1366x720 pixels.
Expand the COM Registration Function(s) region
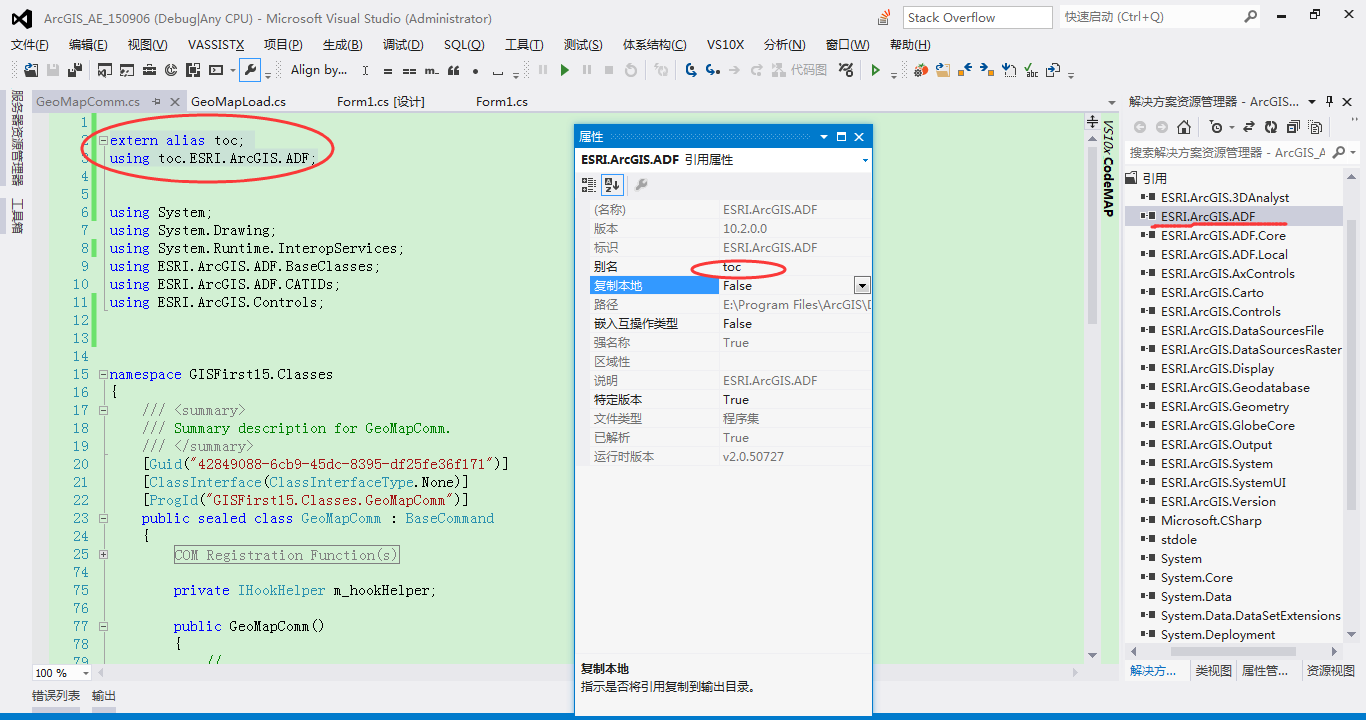click(103, 555)
